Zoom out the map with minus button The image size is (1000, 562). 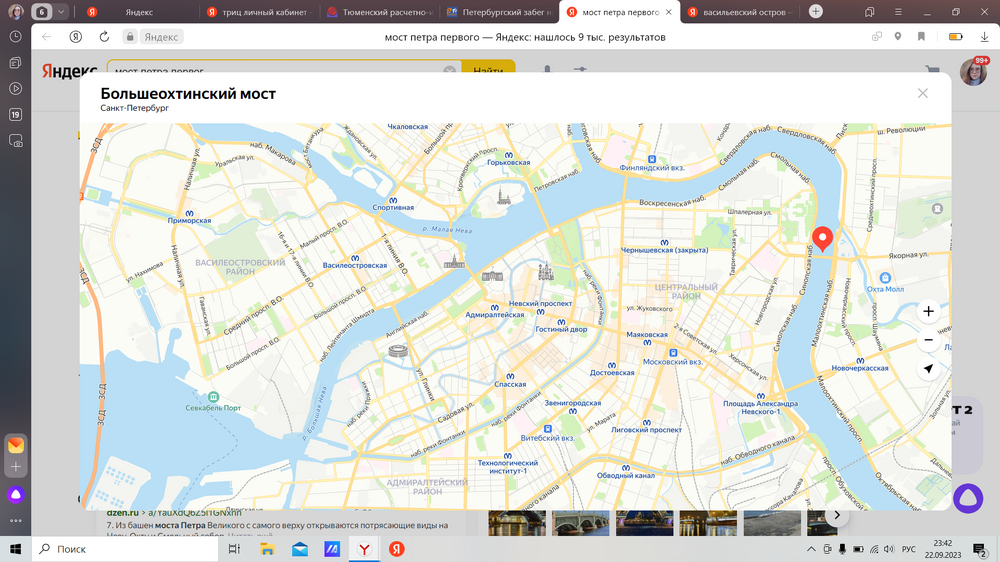point(929,340)
